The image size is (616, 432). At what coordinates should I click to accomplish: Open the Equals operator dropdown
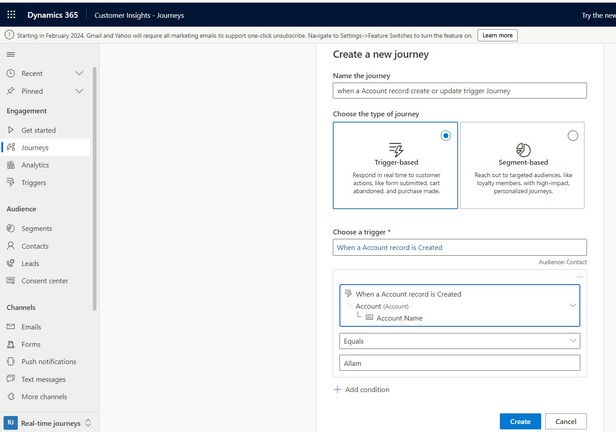click(460, 341)
